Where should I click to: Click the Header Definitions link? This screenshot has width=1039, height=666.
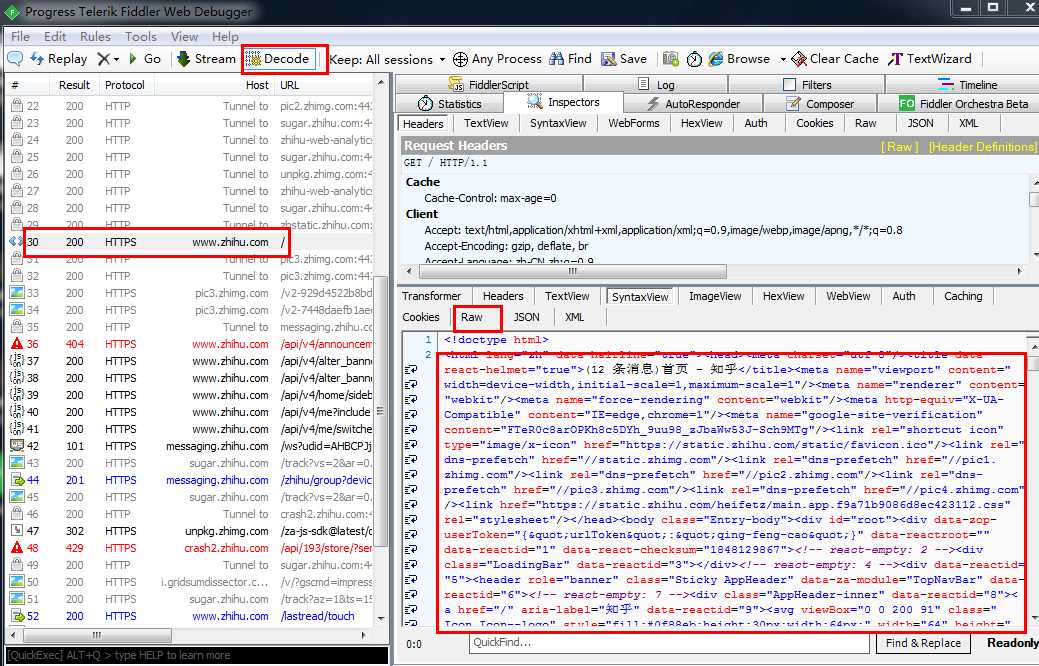tap(982, 146)
